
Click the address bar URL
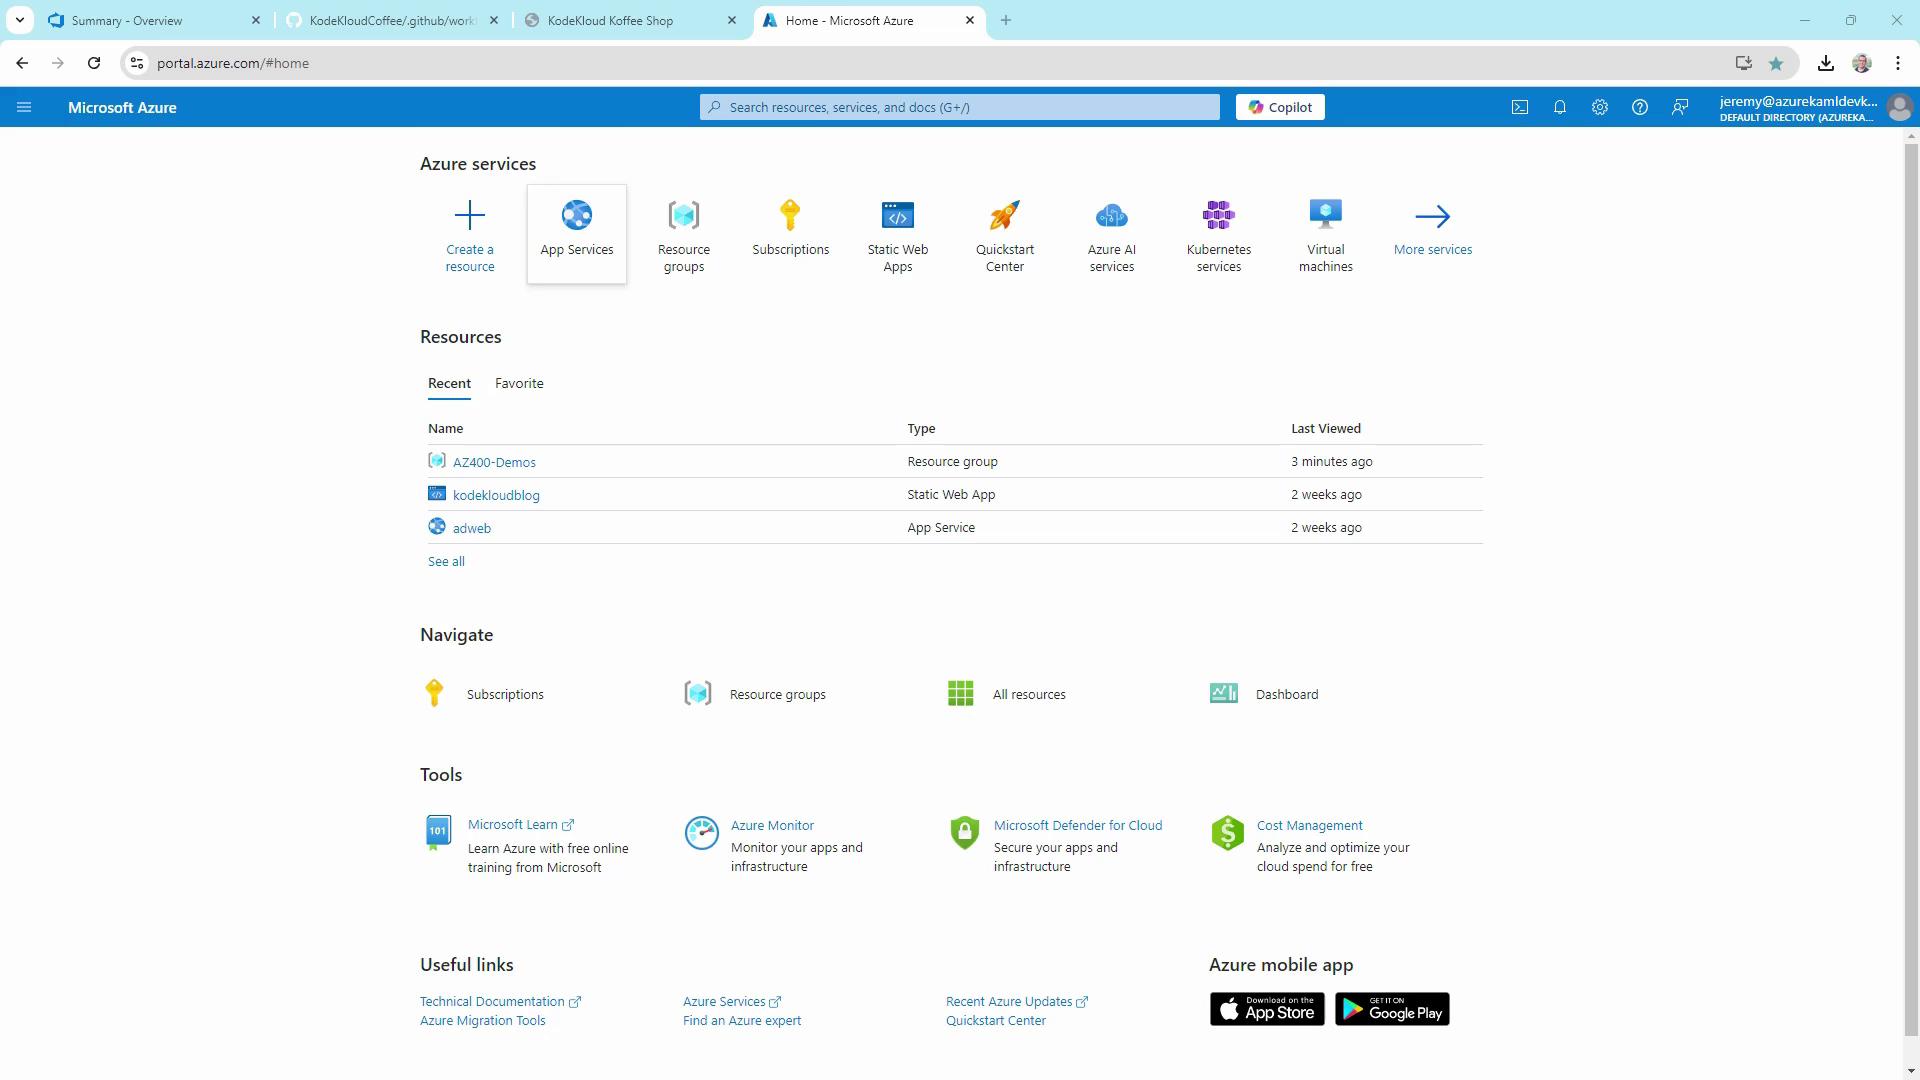(x=232, y=63)
